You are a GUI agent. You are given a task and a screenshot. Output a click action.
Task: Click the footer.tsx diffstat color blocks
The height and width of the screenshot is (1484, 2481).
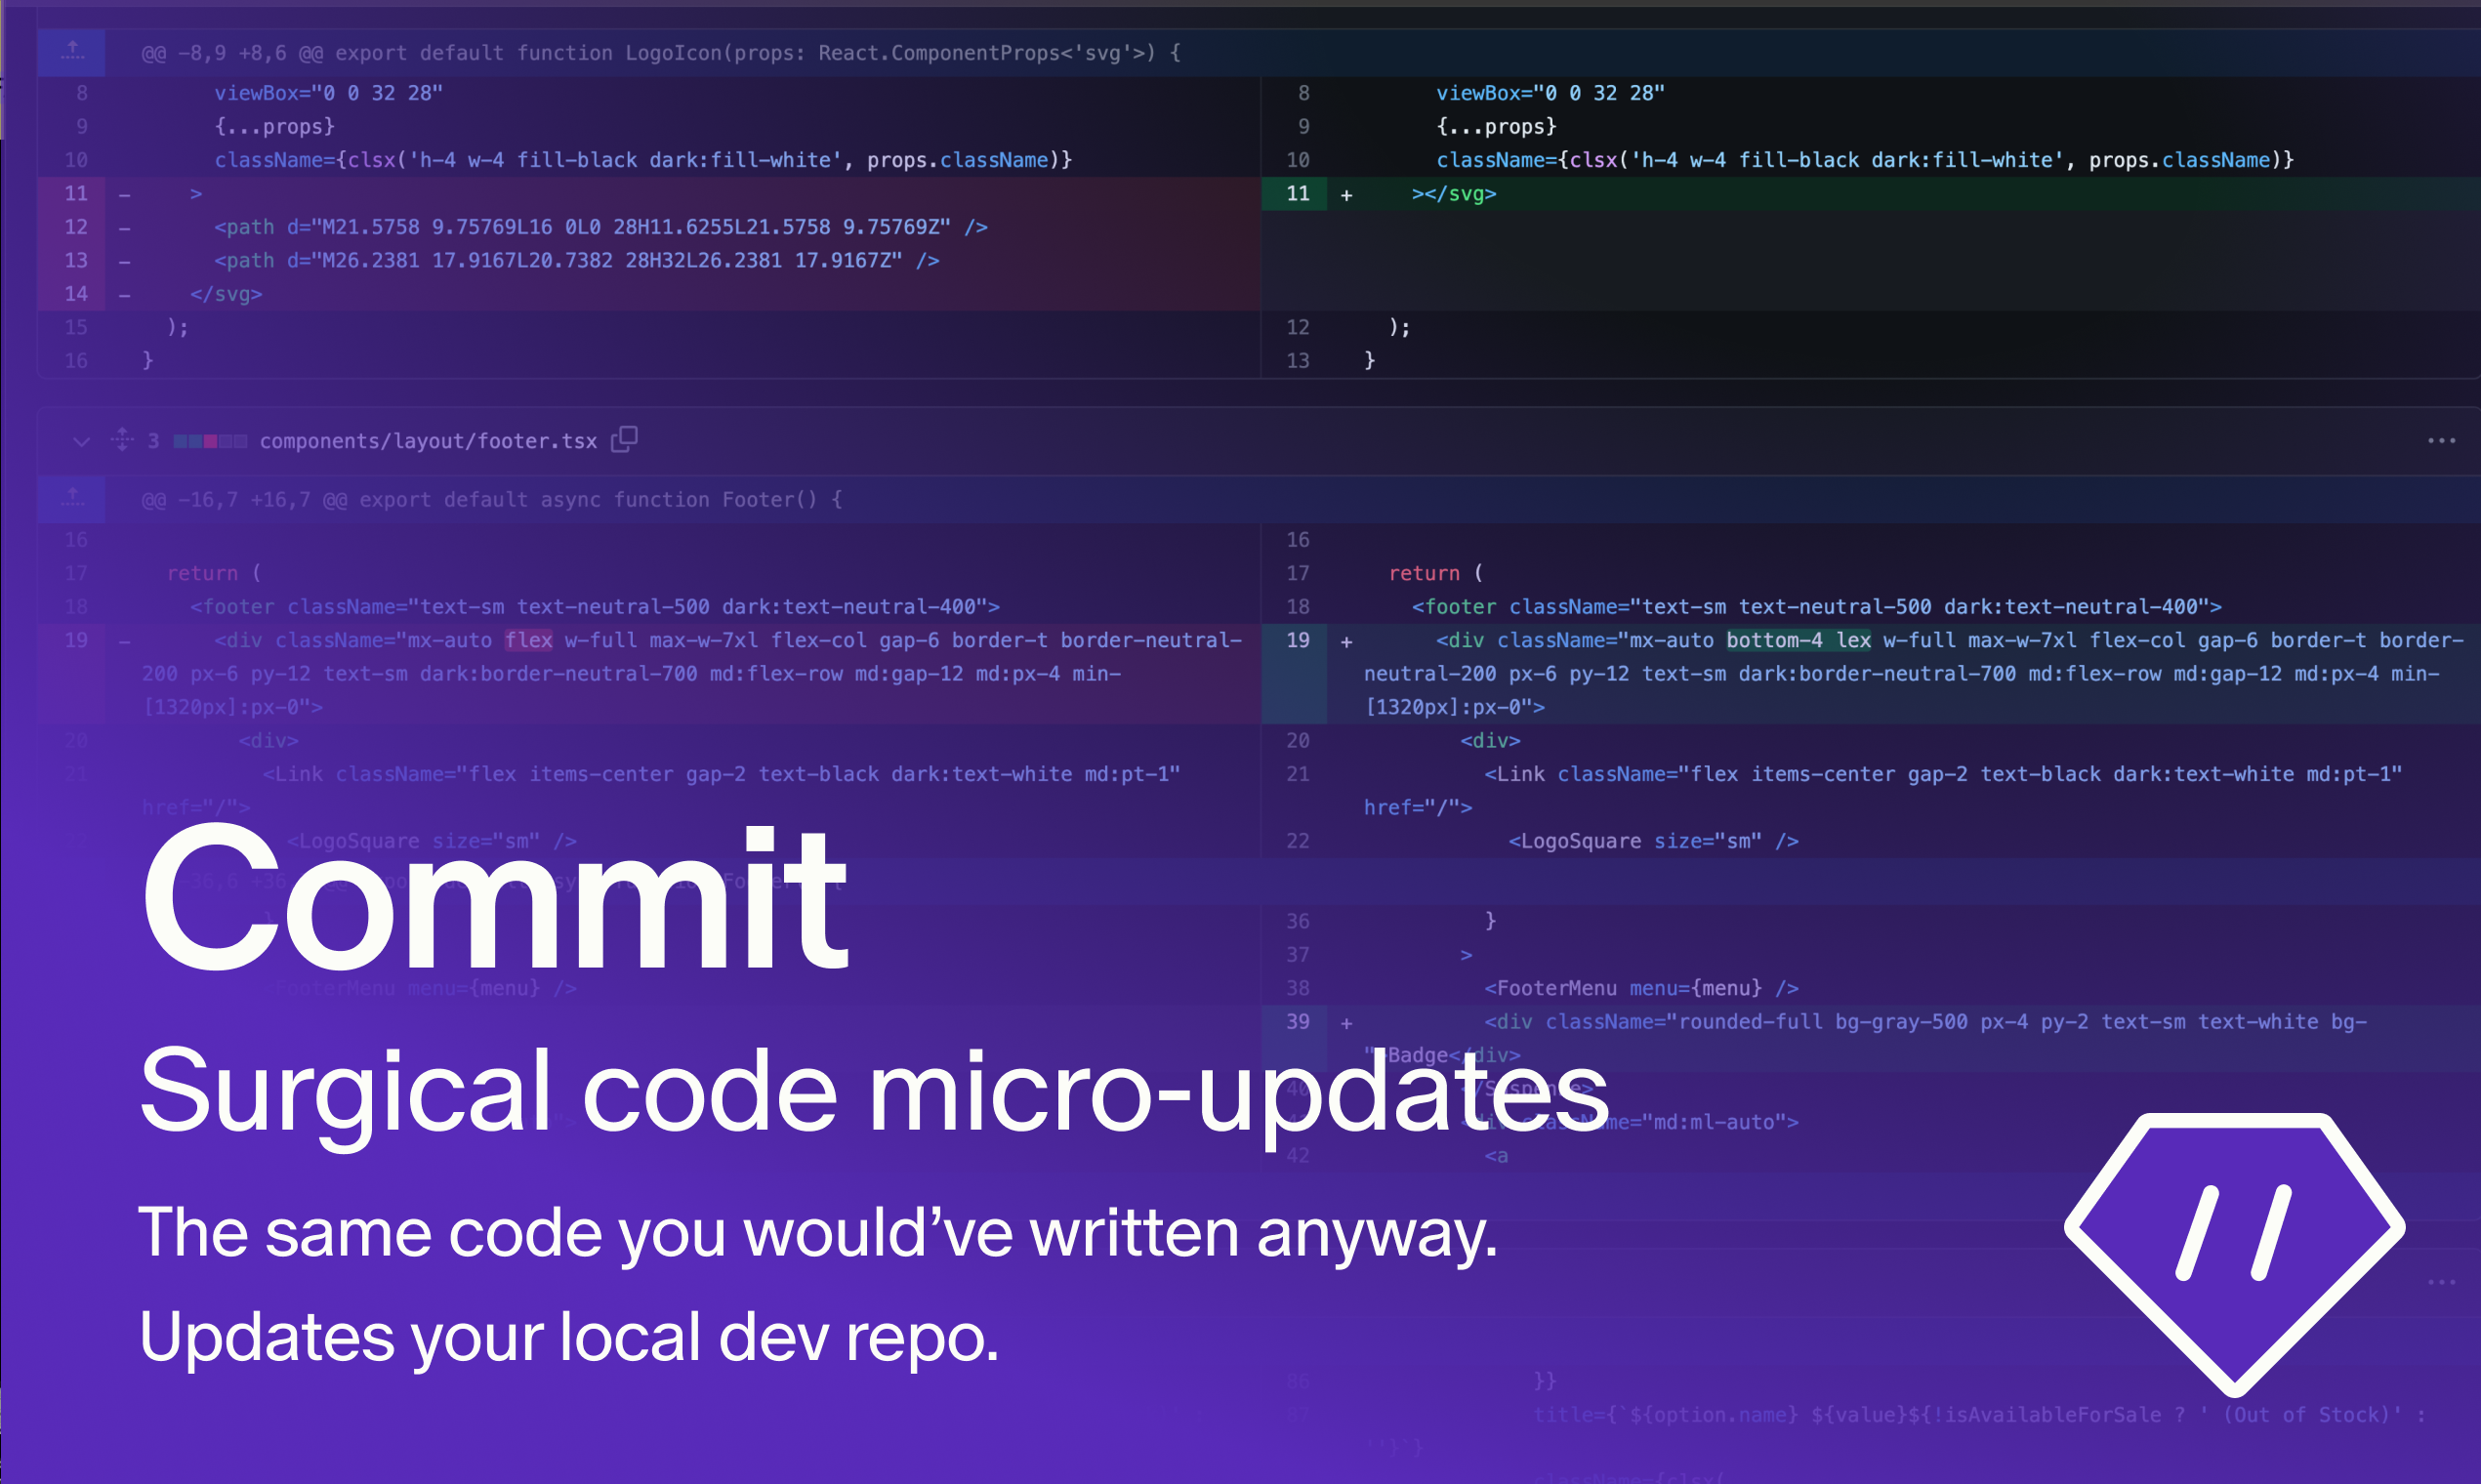point(210,441)
